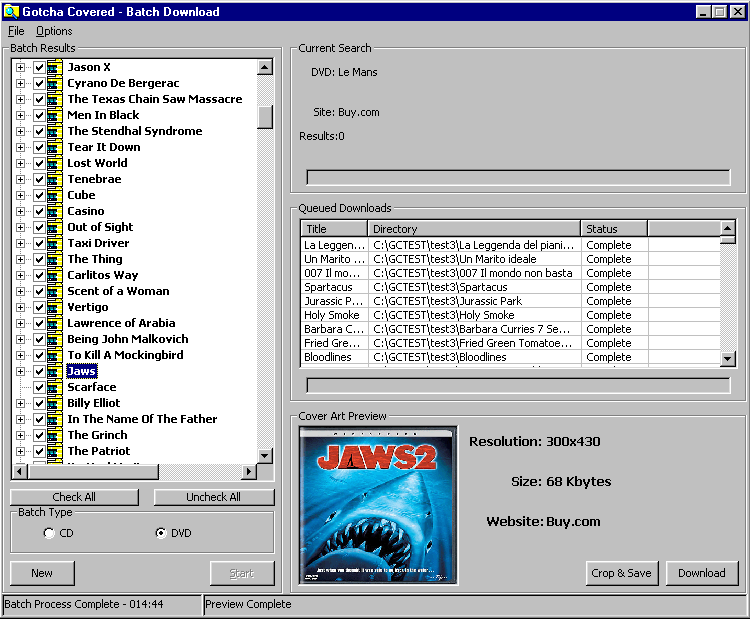The image size is (750, 619).
Task: Toggle the Casino checkbox
Action: 39,211
